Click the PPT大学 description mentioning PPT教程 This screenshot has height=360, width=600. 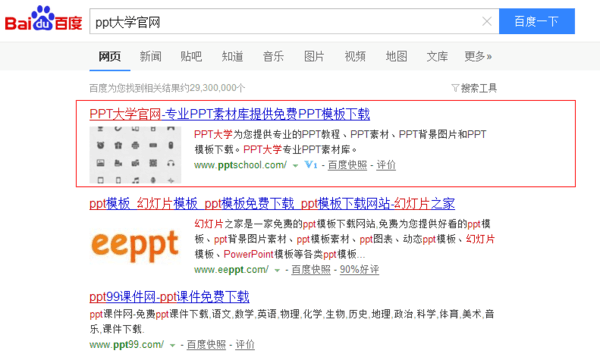point(340,142)
